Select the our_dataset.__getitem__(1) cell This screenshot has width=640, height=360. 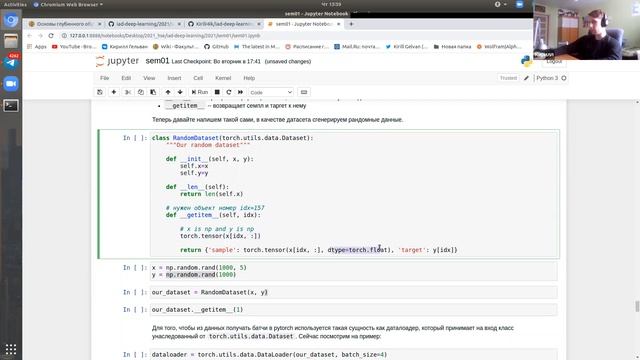click(x=353, y=309)
